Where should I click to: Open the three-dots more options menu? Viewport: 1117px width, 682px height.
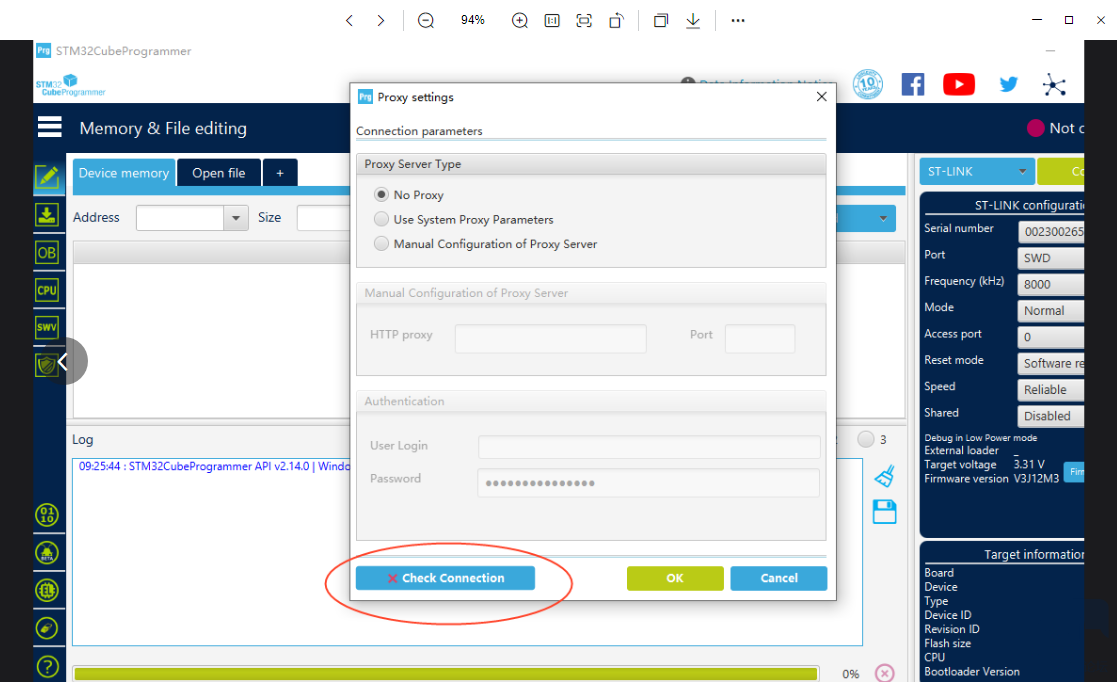tap(738, 20)
